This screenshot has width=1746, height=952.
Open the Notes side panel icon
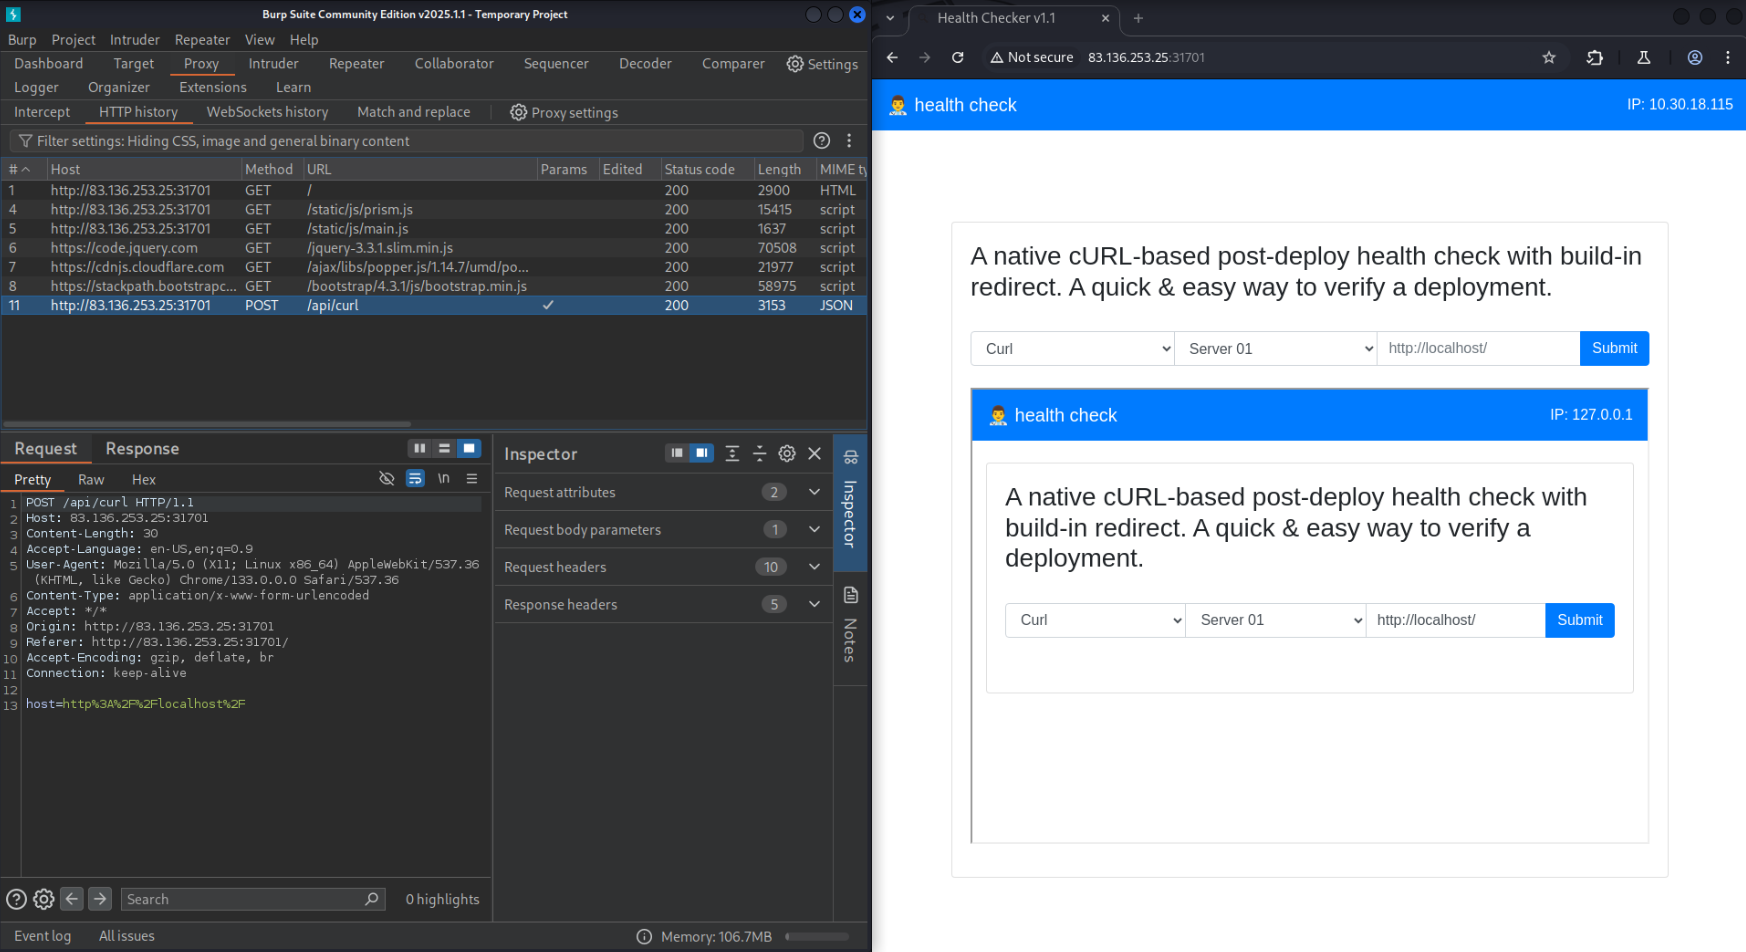(851, 596)
